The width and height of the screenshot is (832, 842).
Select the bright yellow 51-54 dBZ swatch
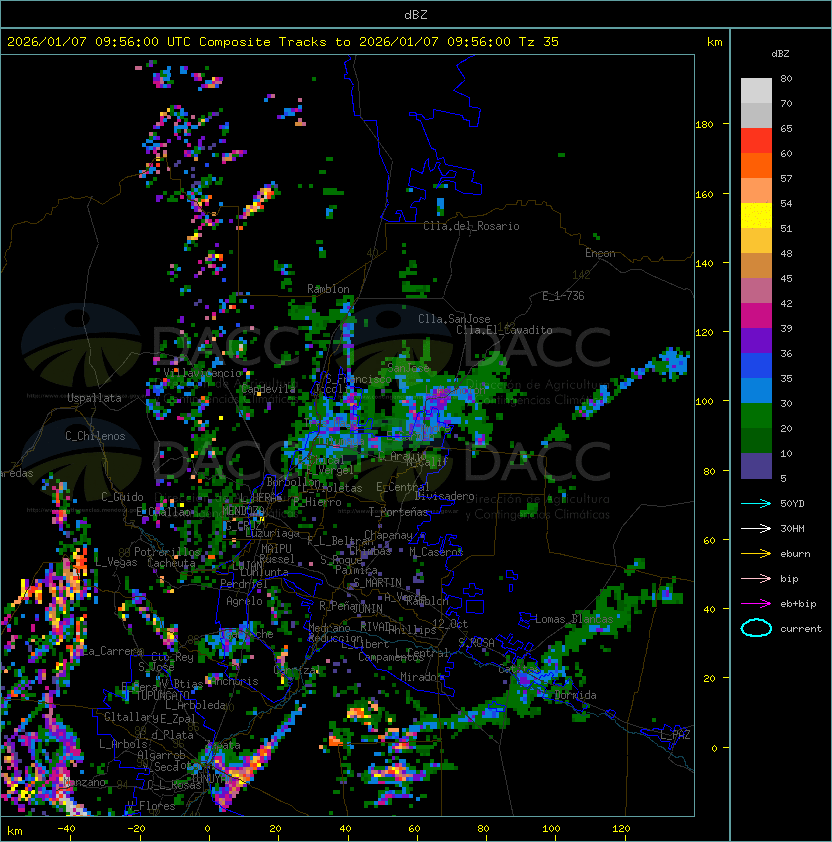tap(756, 216)
